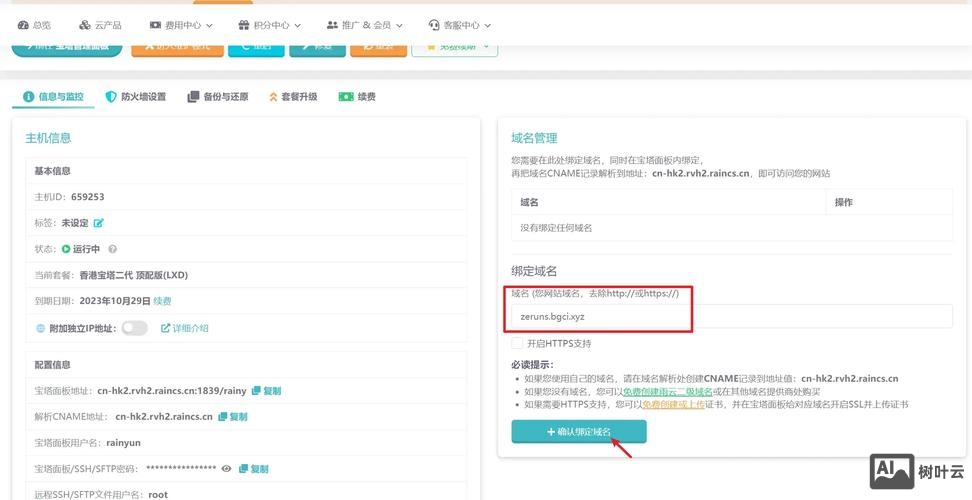Image resolution: width=972 pixels, height=500 pixels.
Task: Click the 操作 column header
Action: coord(844,202)
